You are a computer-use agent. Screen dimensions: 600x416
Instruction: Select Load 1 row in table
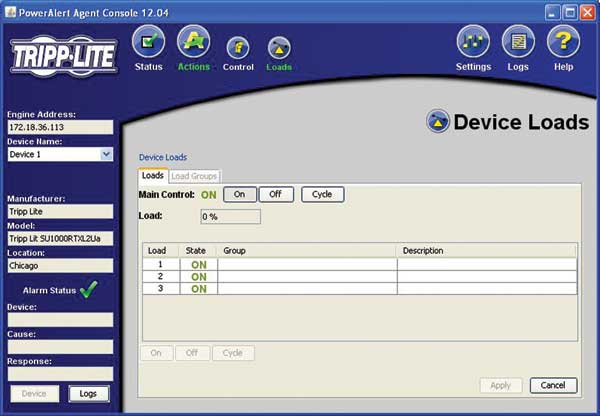359,264
